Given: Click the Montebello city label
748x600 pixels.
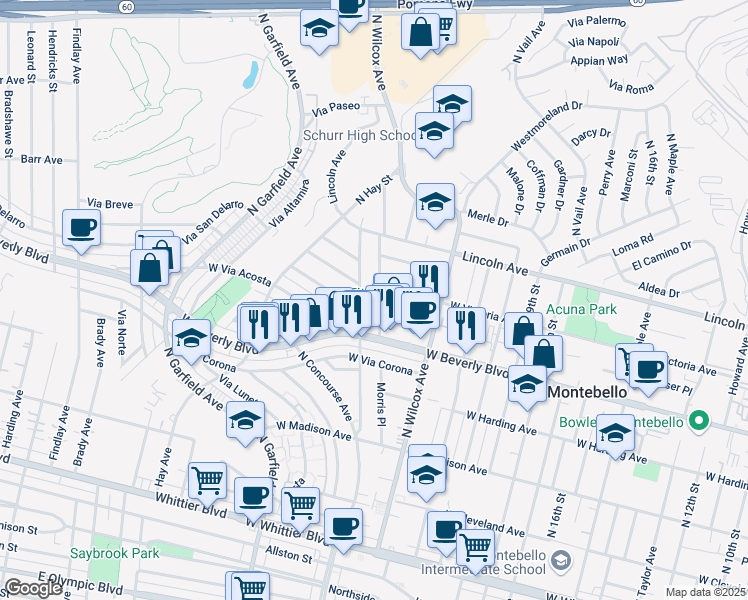Looking at the screenshot, I should click(x=587, y=393).
